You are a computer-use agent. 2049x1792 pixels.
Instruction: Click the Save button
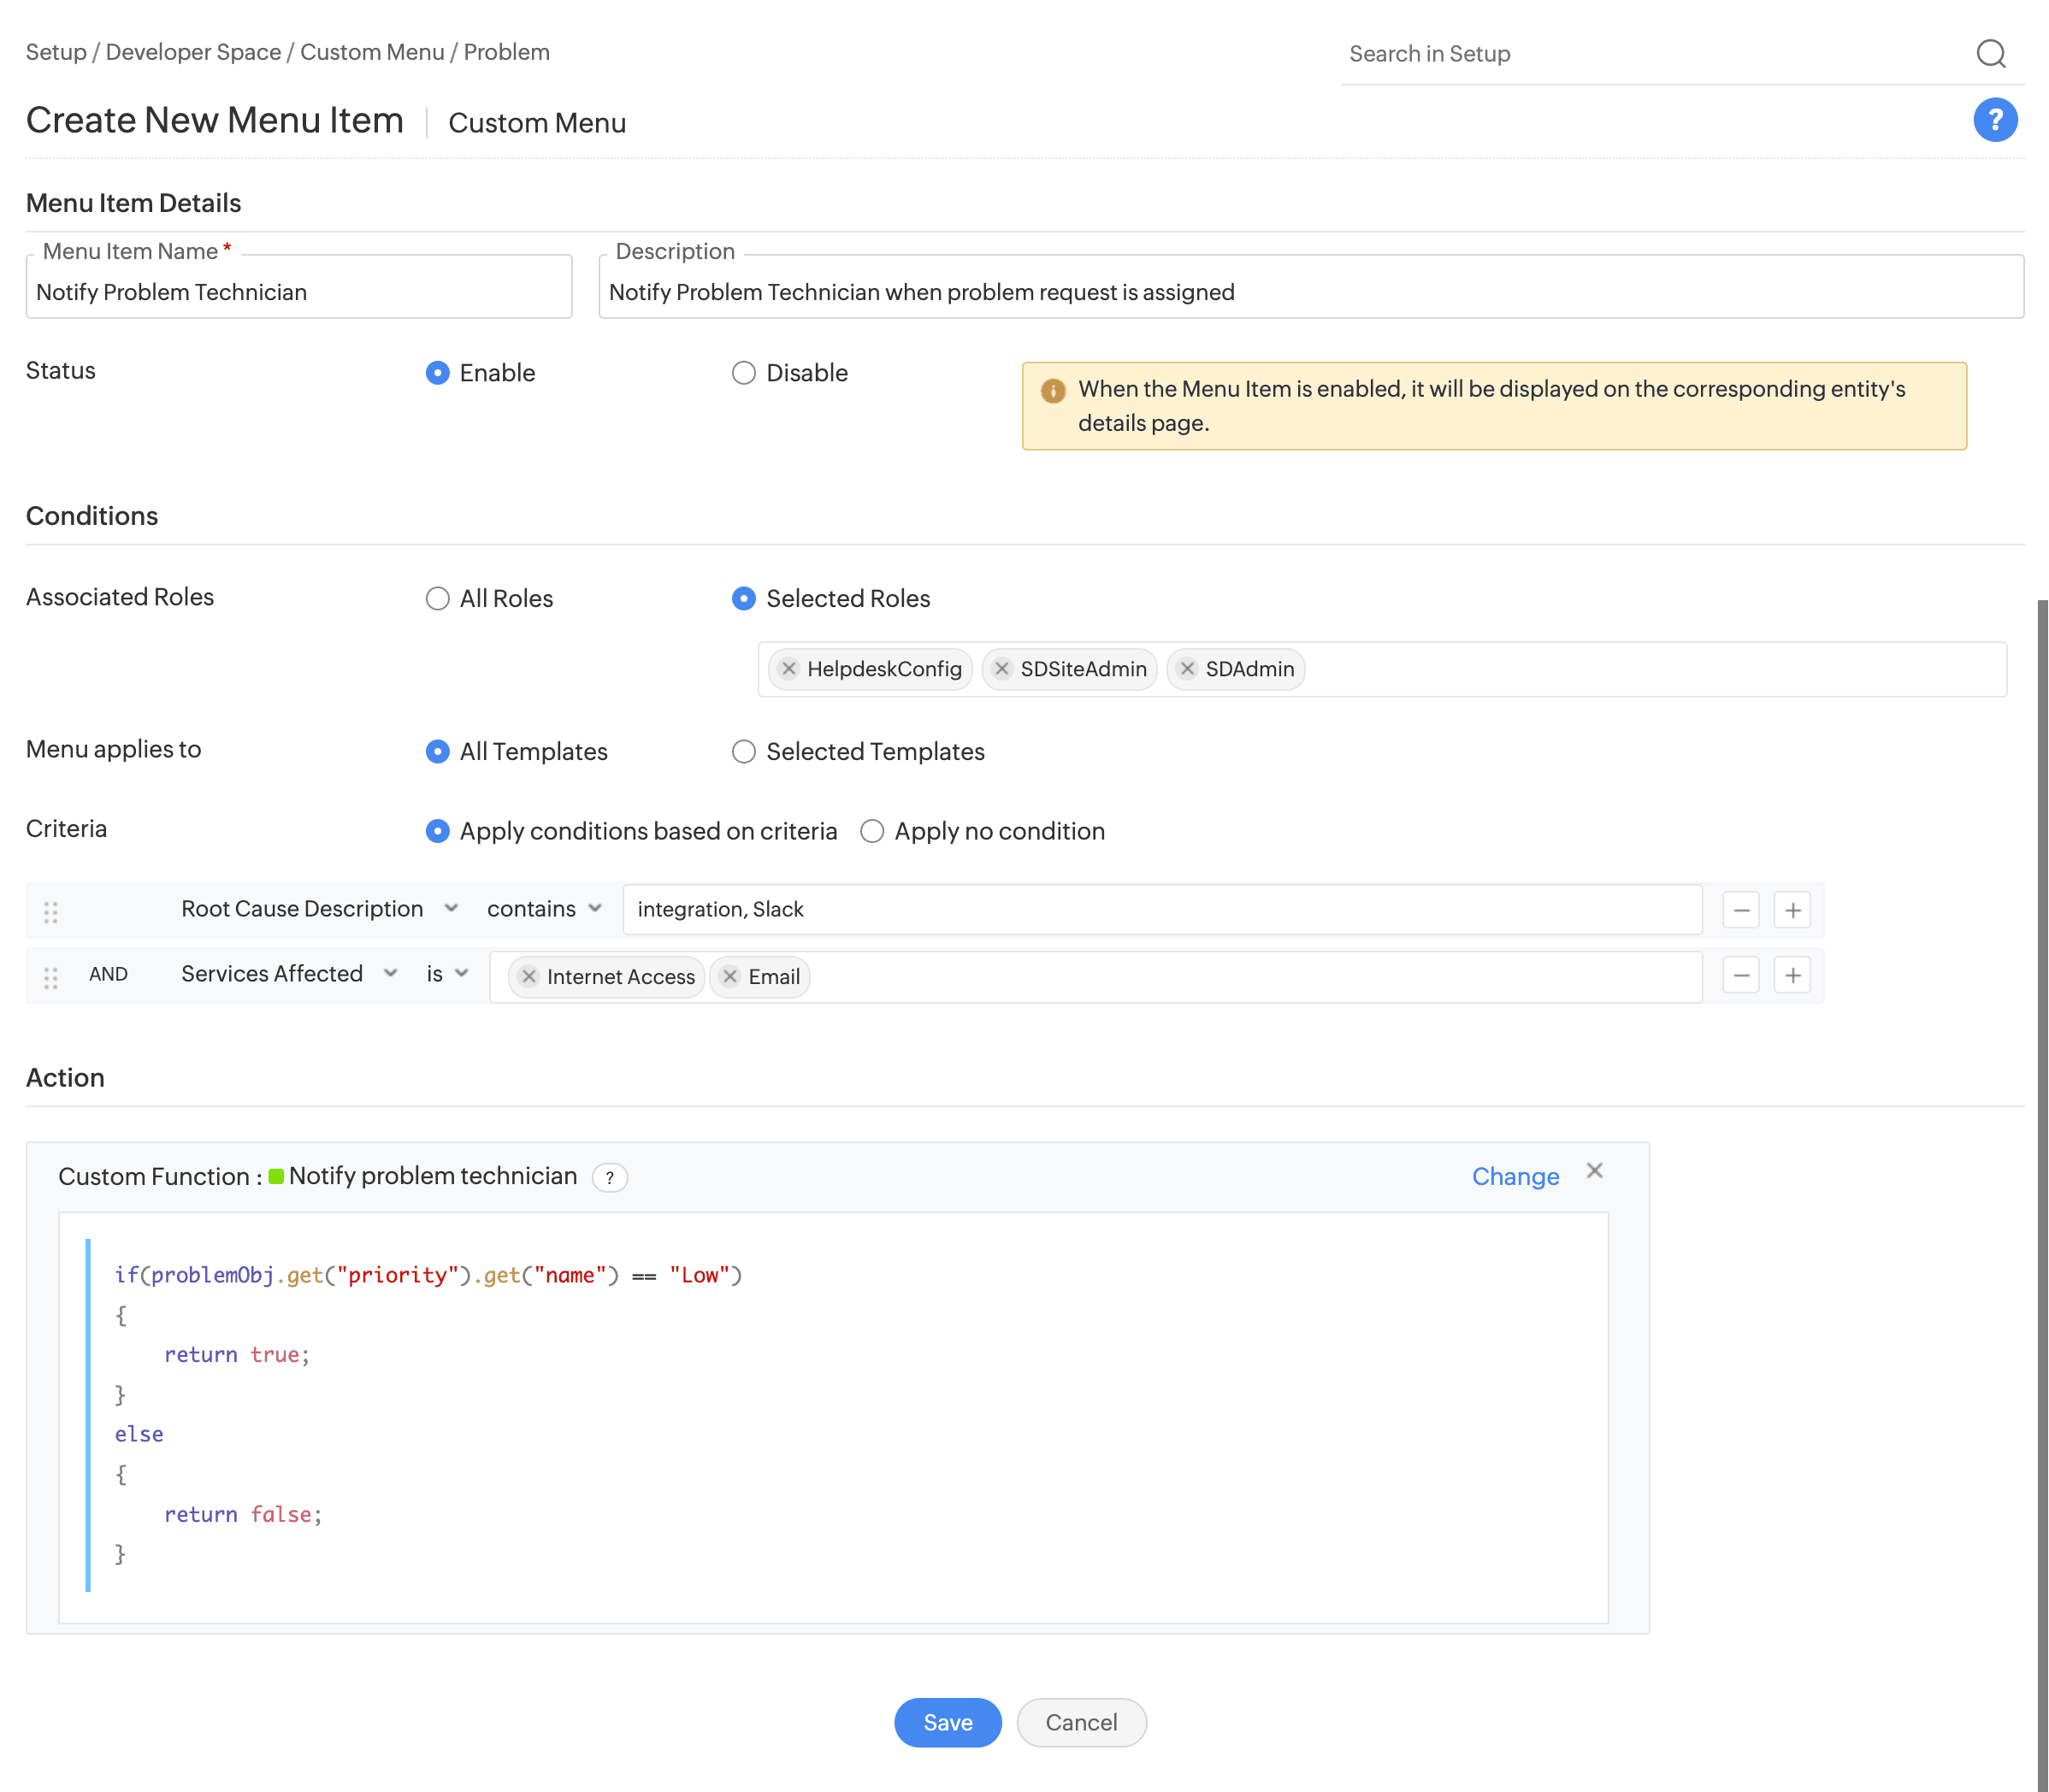tap(947, 1722)
